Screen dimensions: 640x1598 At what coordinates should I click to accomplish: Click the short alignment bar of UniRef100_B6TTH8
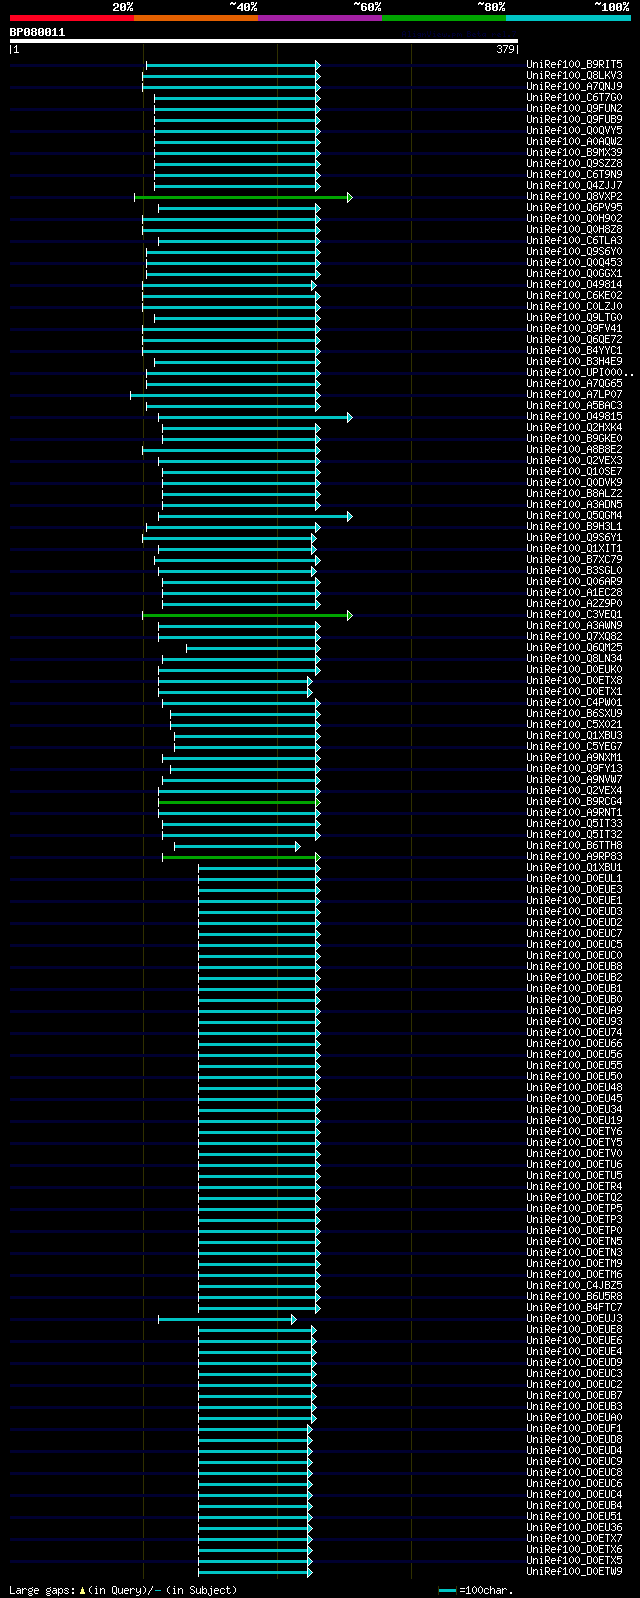click(237, 846)
